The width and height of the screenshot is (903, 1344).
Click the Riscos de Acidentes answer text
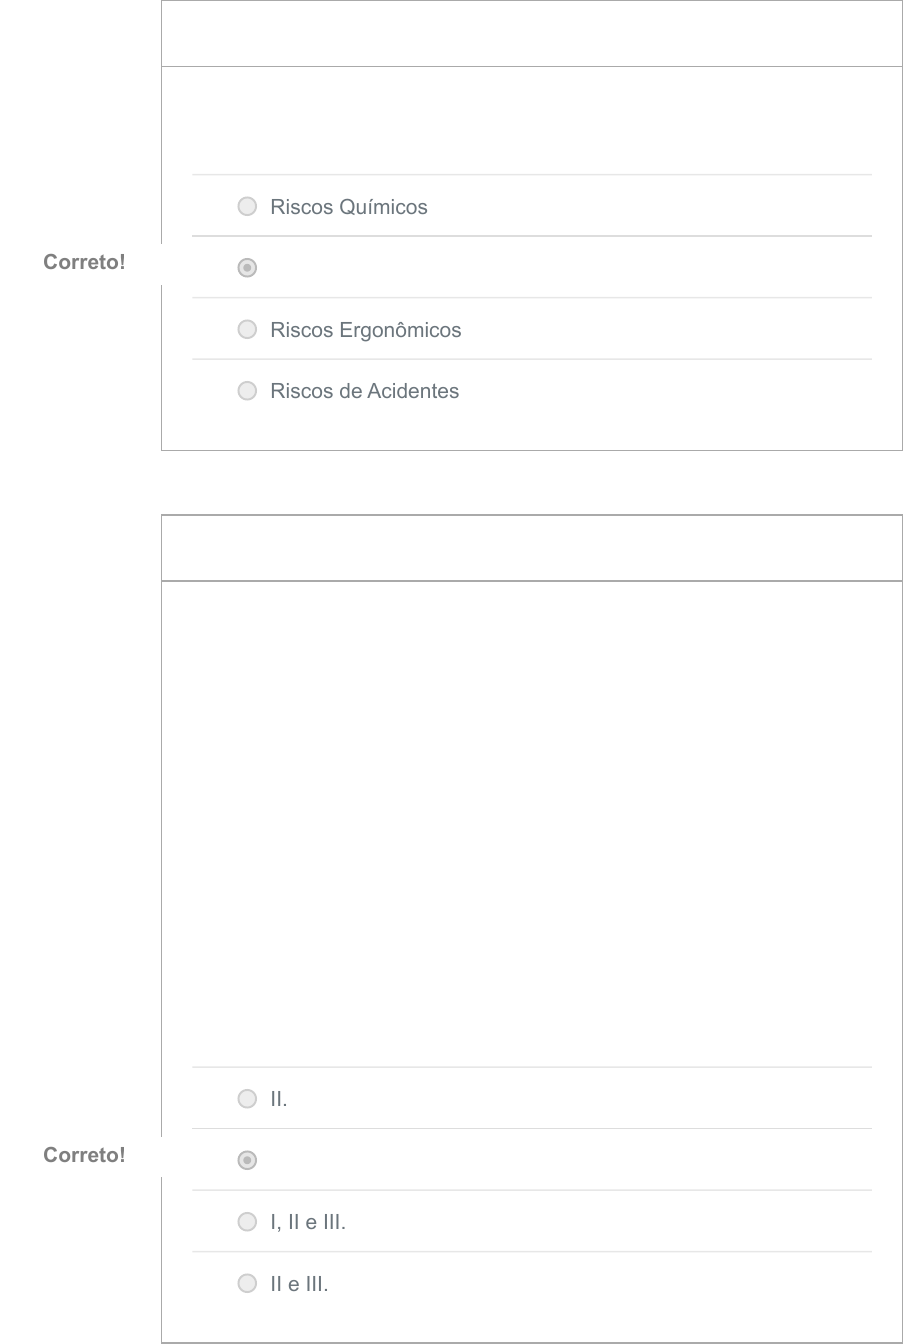click(365, 391)
